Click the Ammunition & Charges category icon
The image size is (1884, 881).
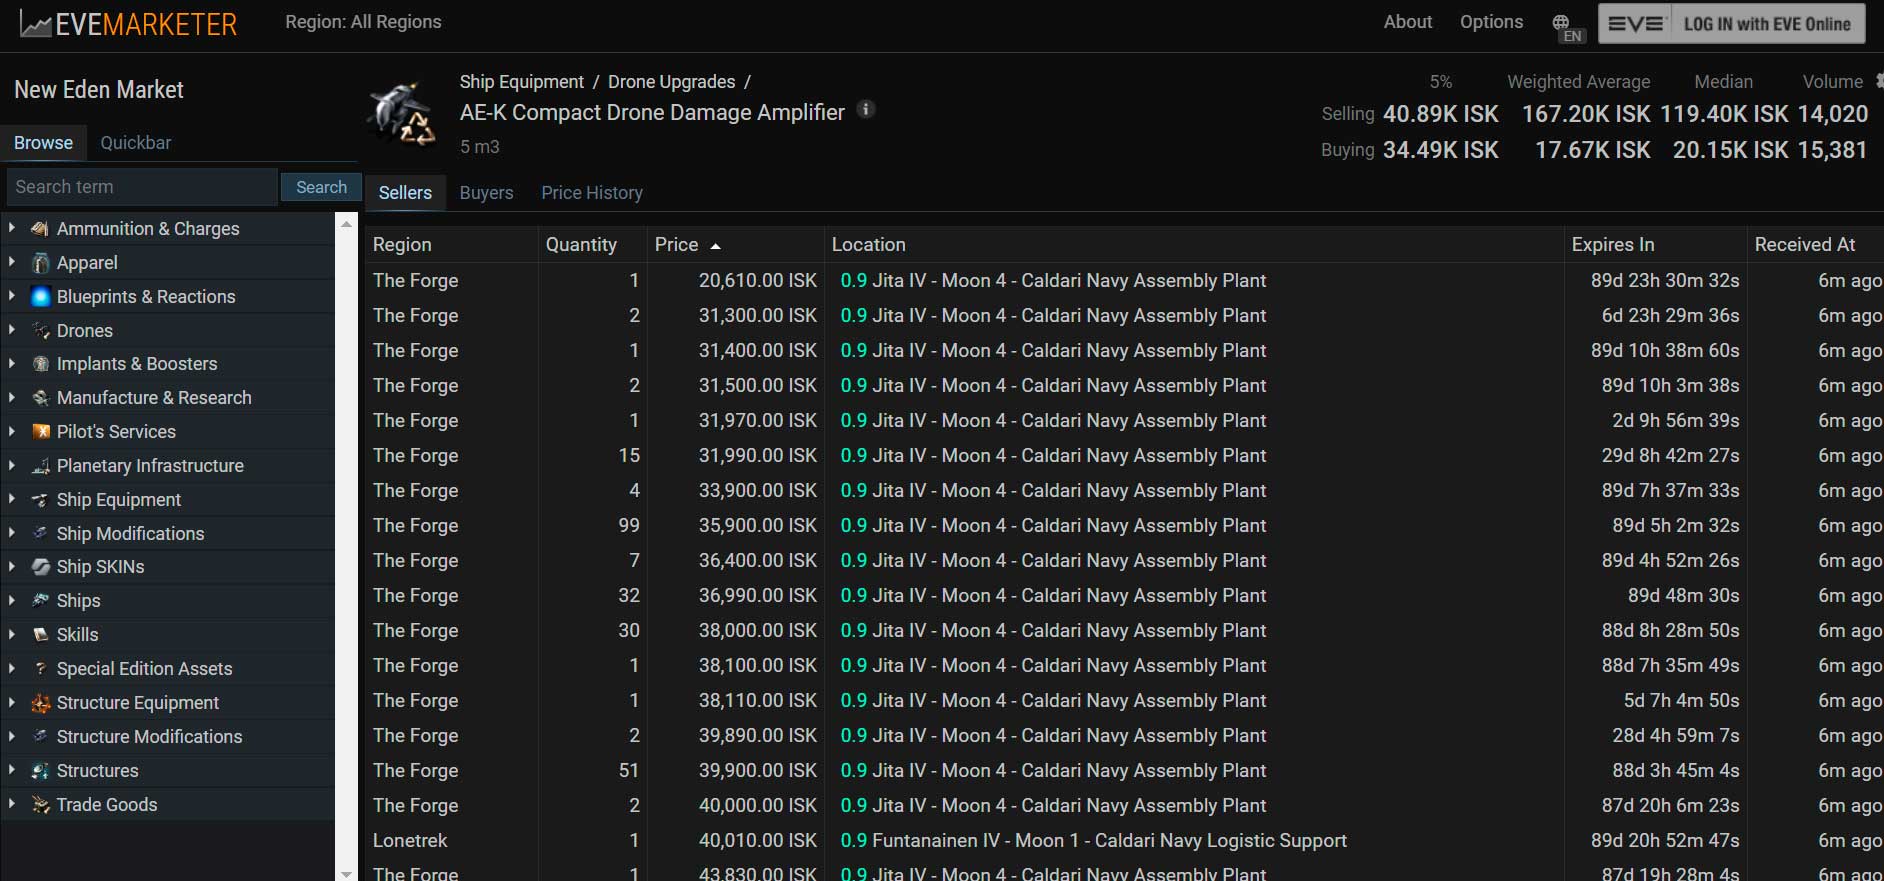click(x=40, y=229)
